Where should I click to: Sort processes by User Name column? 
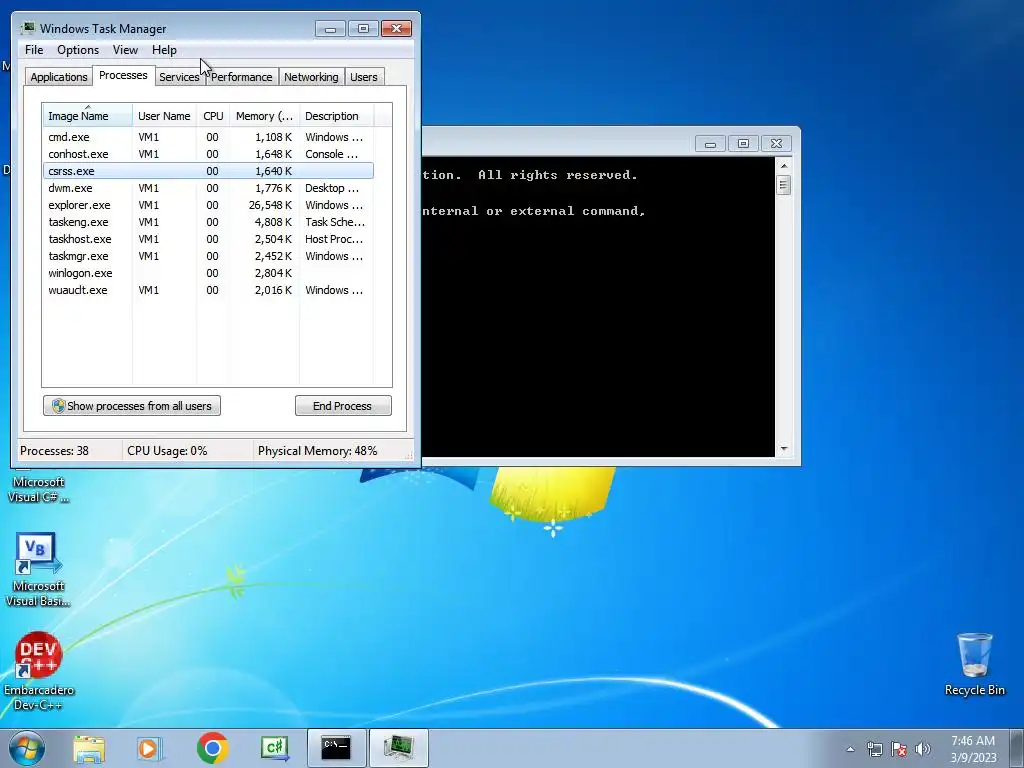tap(164, 116)
